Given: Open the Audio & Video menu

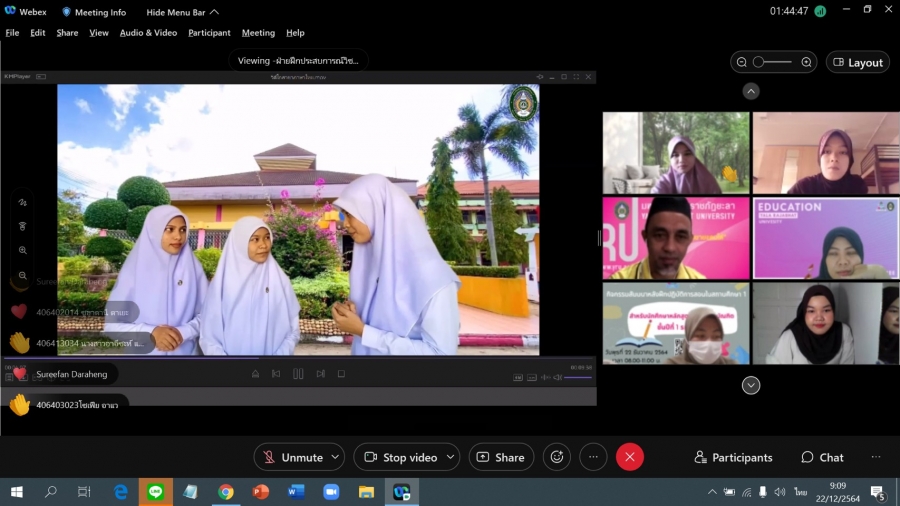Looking at the screenshot, I should (148, 33).
